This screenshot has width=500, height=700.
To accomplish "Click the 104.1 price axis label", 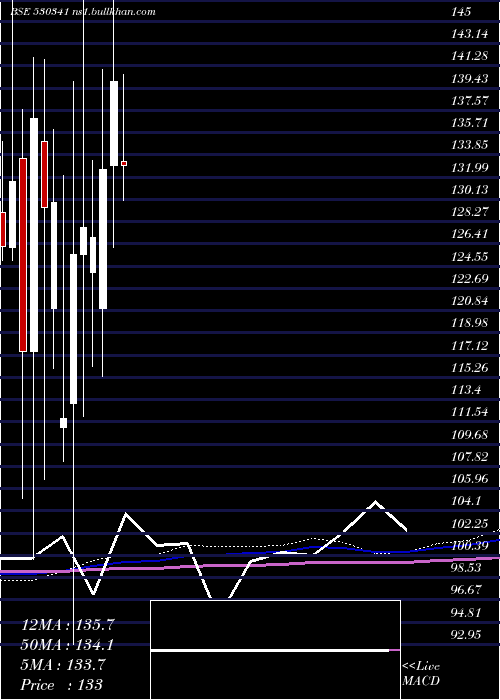I will 466,501.
